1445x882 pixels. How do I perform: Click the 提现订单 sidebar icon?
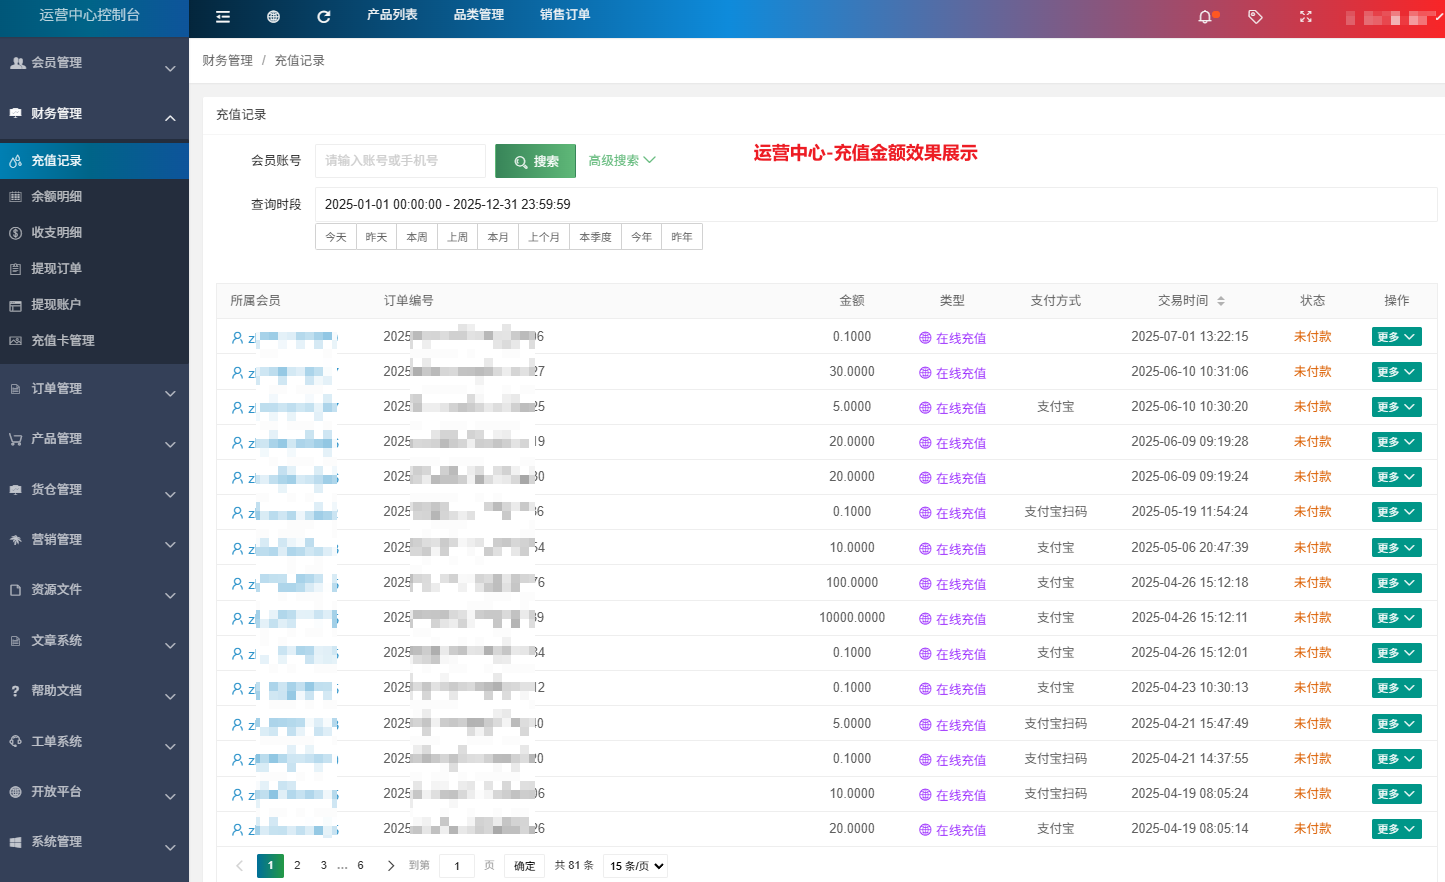pyautogui.click(x=15, y=268)
